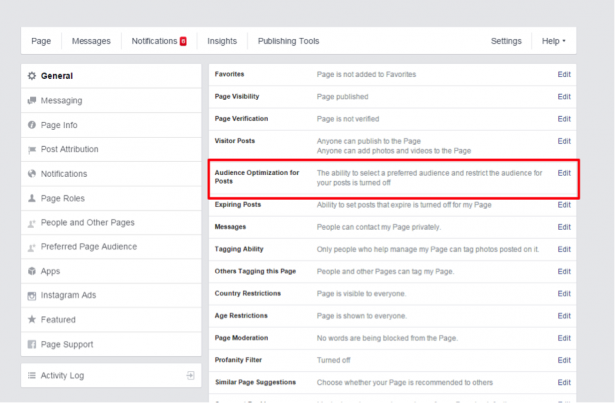Select the Page Roles person icon

coord(32,198)
